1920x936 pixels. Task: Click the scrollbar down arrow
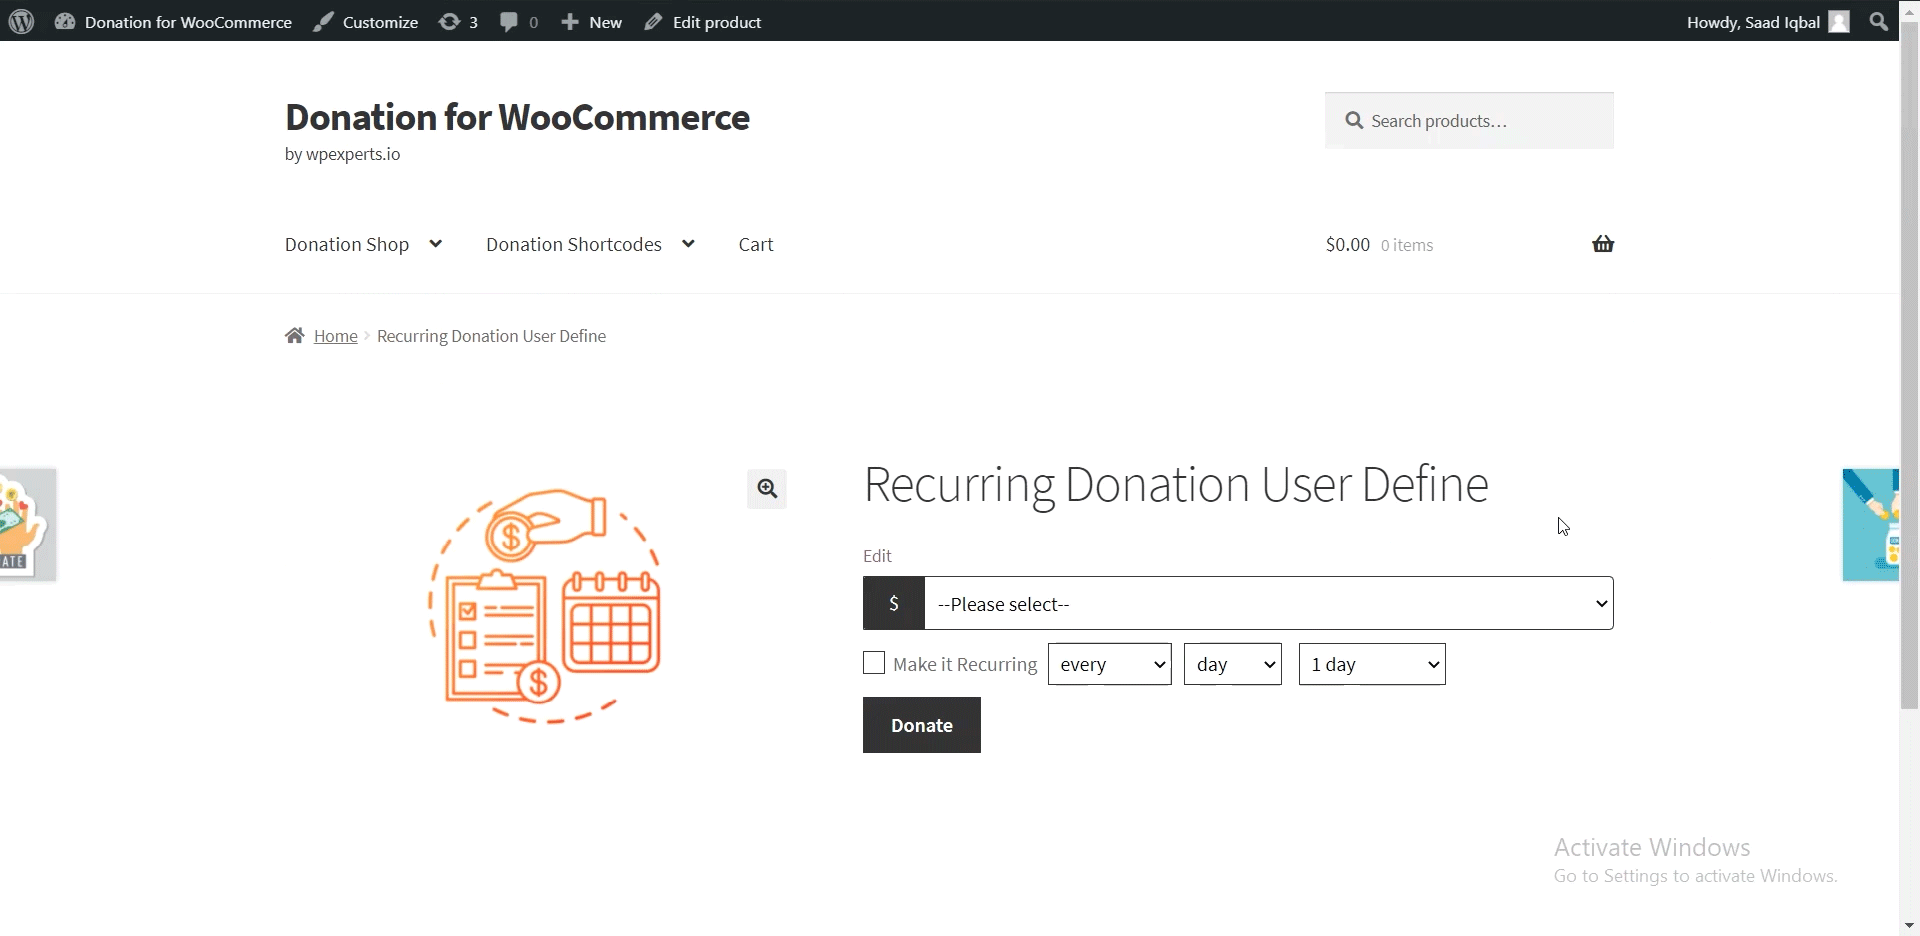click(x=1910, y=926)
